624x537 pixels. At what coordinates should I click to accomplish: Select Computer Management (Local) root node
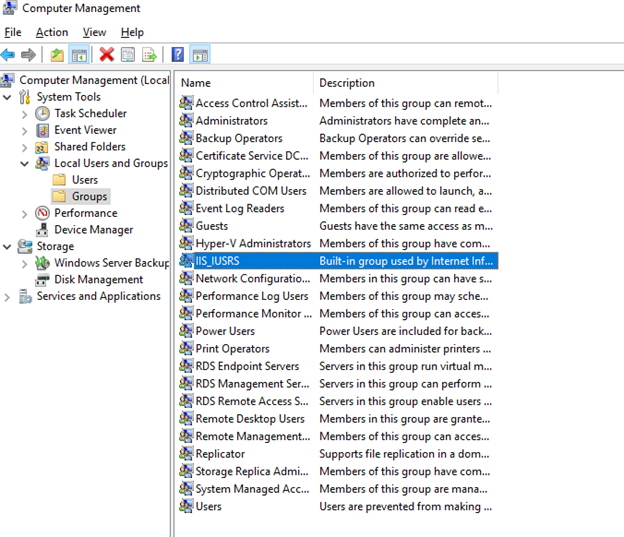point(94,80)
